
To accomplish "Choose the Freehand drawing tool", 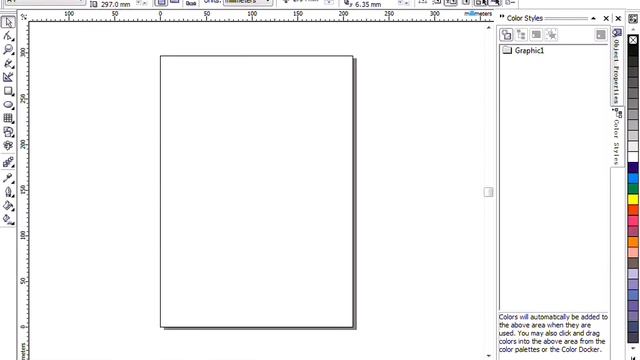I will click(8, 64).
